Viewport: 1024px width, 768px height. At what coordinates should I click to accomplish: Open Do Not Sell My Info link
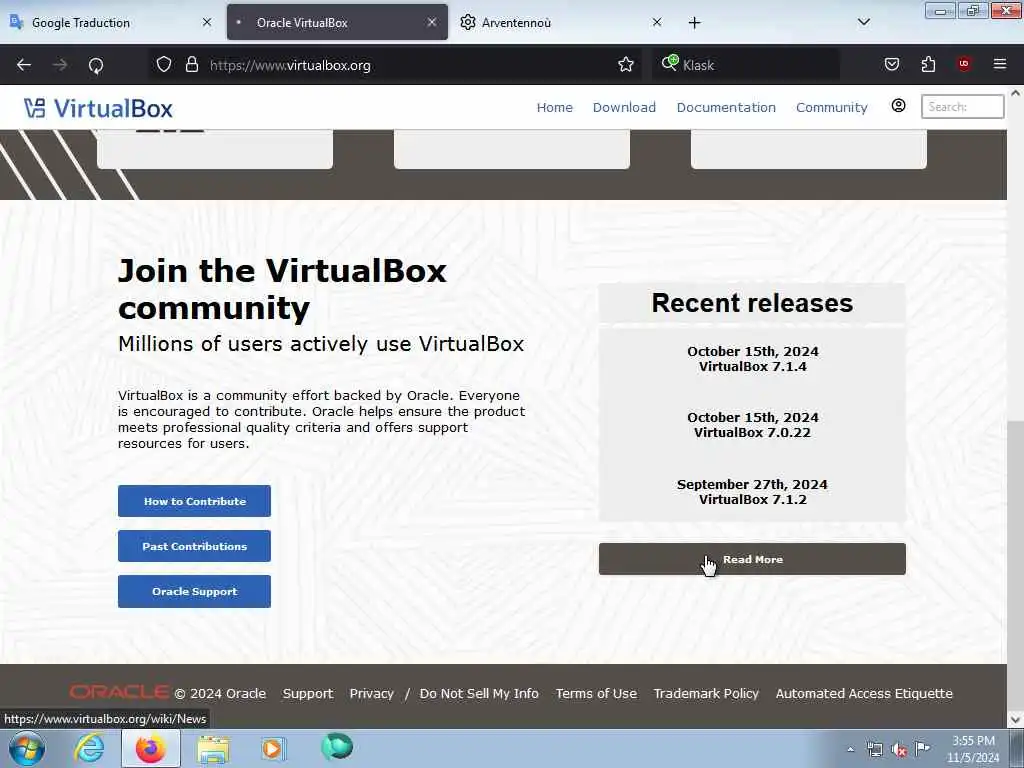pos(479,694)
